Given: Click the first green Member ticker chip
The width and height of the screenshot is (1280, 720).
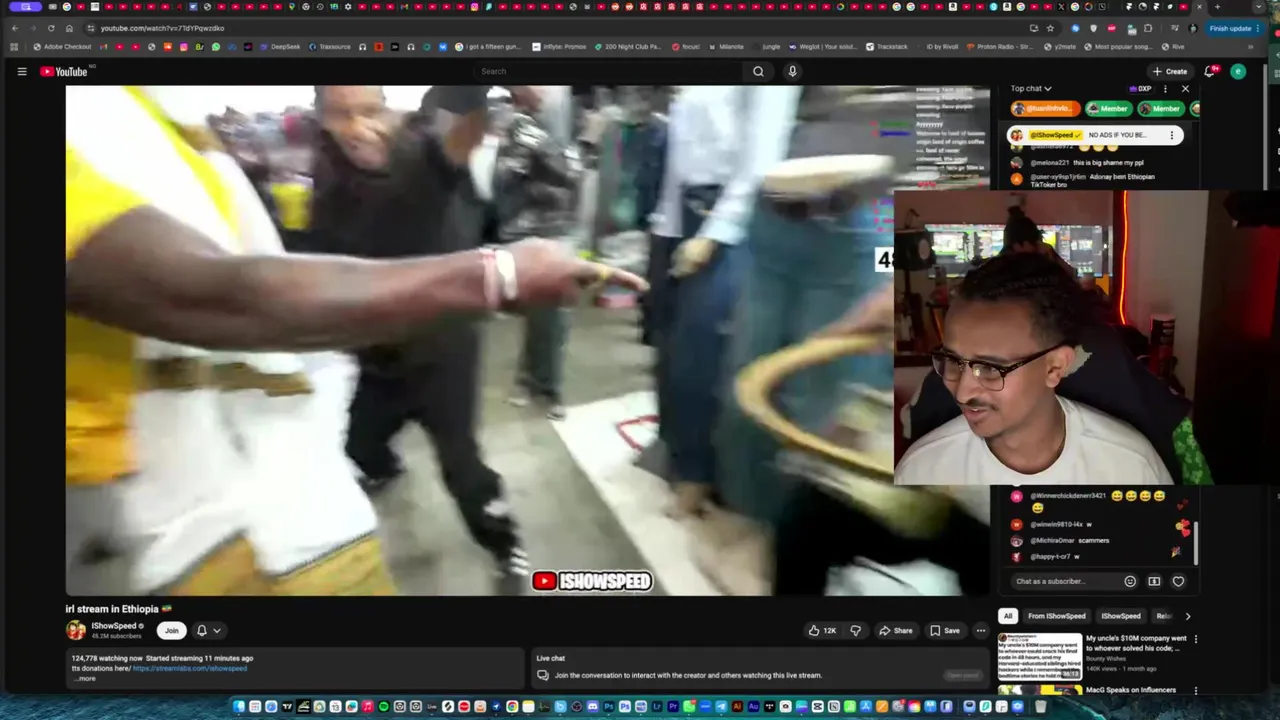Looking at the screenshot, I should [1107, 108].
